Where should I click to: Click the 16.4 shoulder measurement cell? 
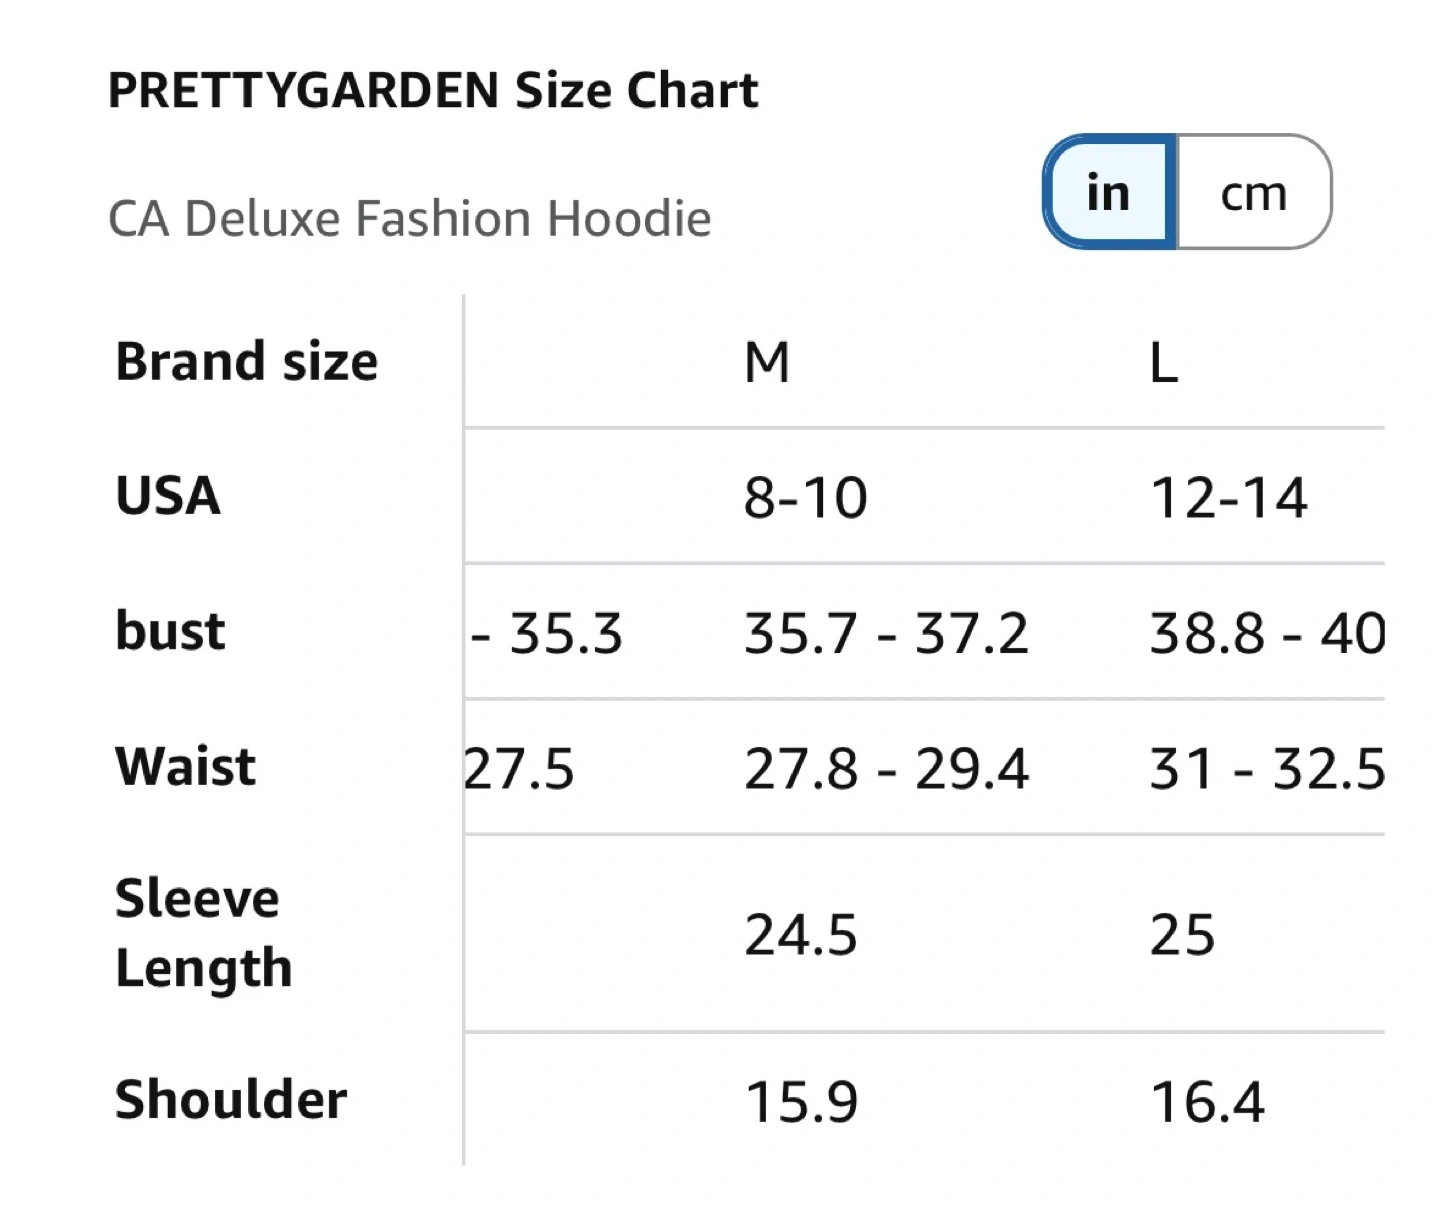click(x=1208, y=1102)
